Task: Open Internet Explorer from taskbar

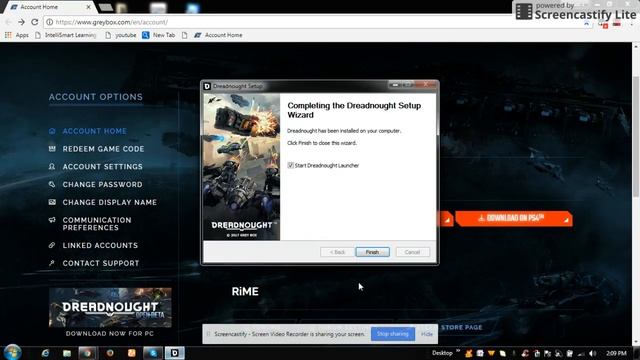Action: point(45,353)
